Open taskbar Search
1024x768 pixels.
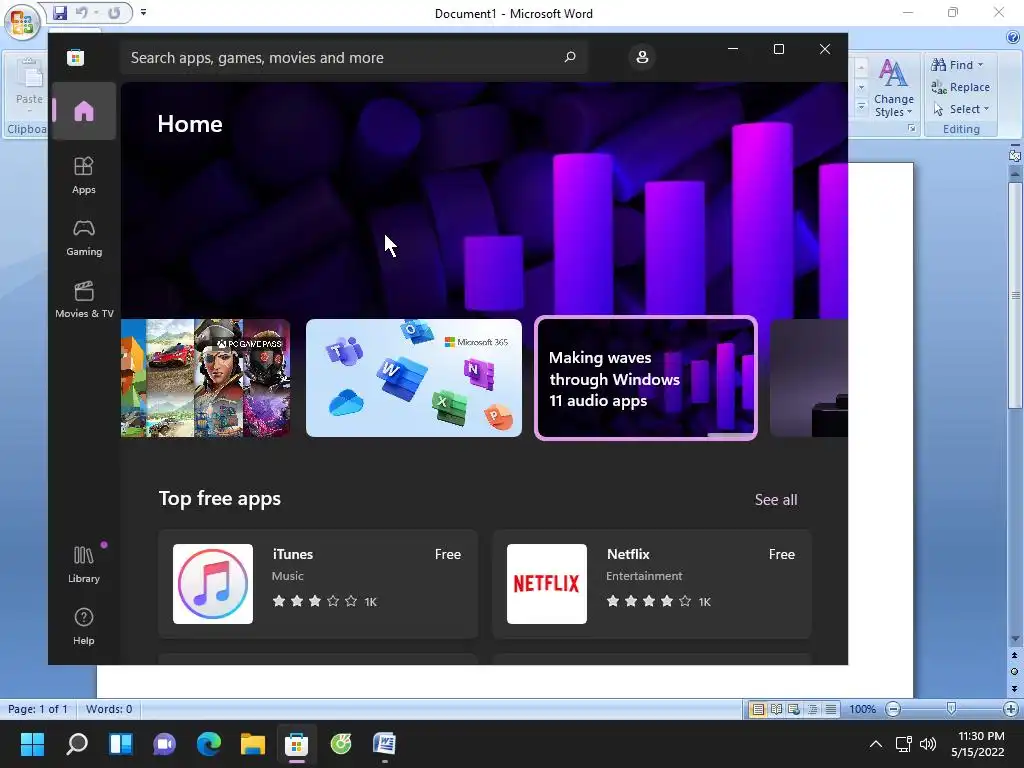[76, 744]
